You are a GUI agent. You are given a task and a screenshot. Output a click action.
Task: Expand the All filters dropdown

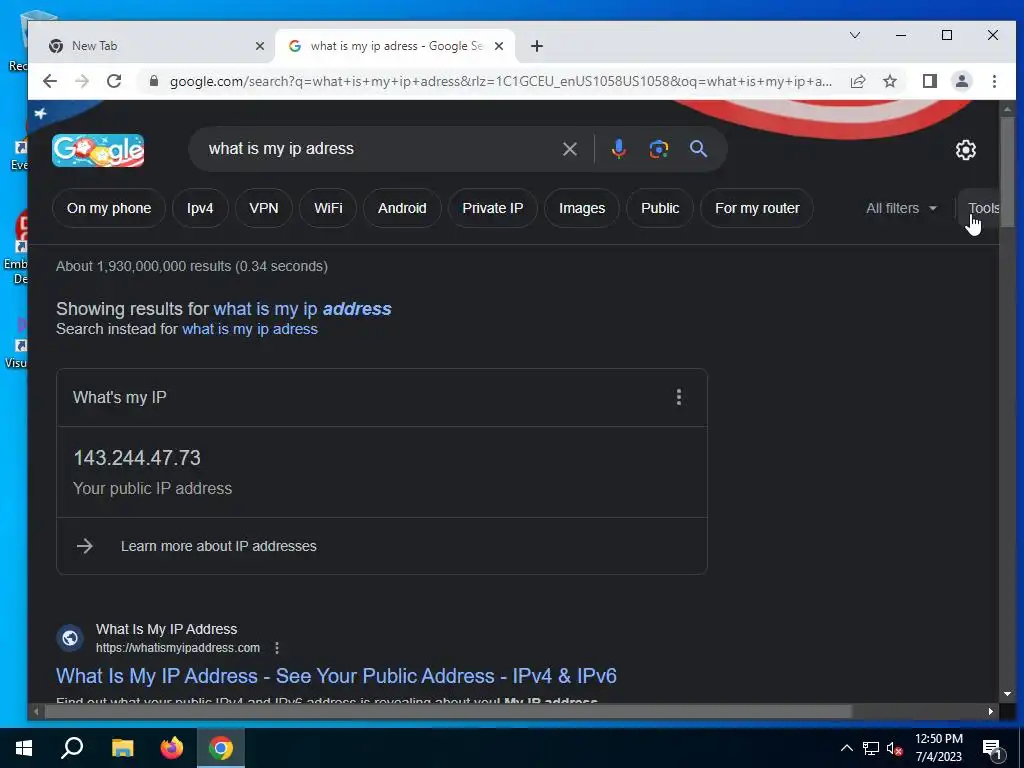901,208
